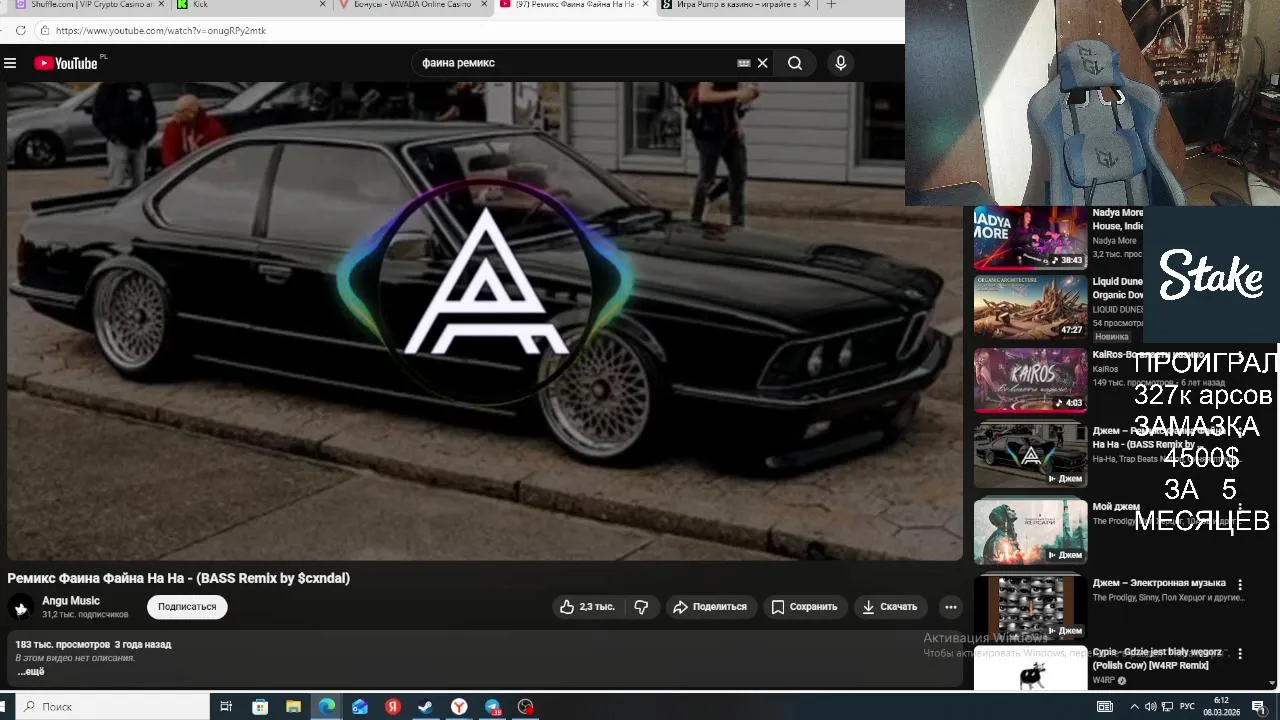The image size is (1280, 720).
Task: Go to the YouTube home logo
Action: [66, 63]
